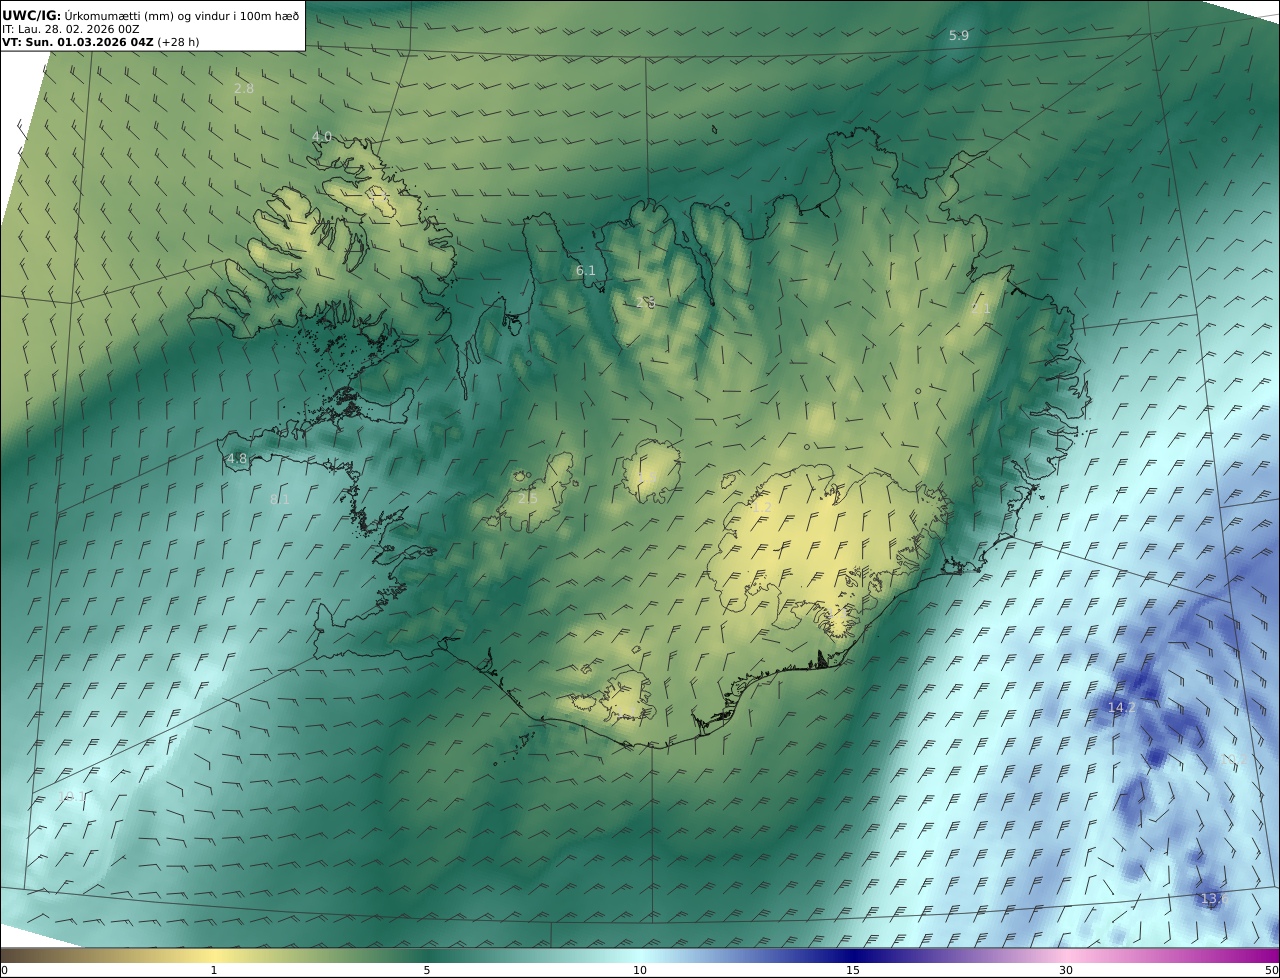Click the '10' tick on the color scale

640,970
